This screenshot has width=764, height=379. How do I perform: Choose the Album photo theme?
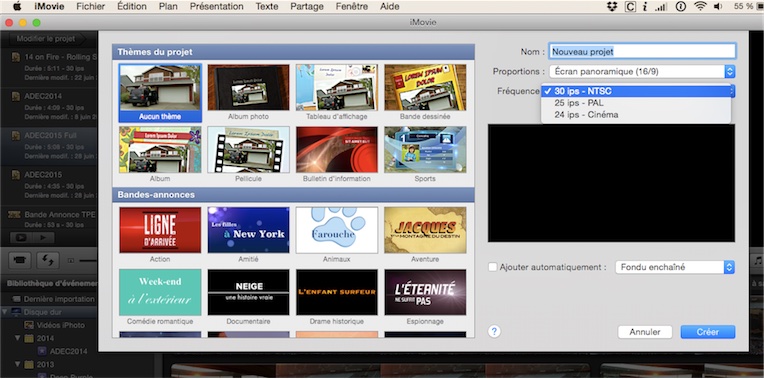(x=248, y=87)
